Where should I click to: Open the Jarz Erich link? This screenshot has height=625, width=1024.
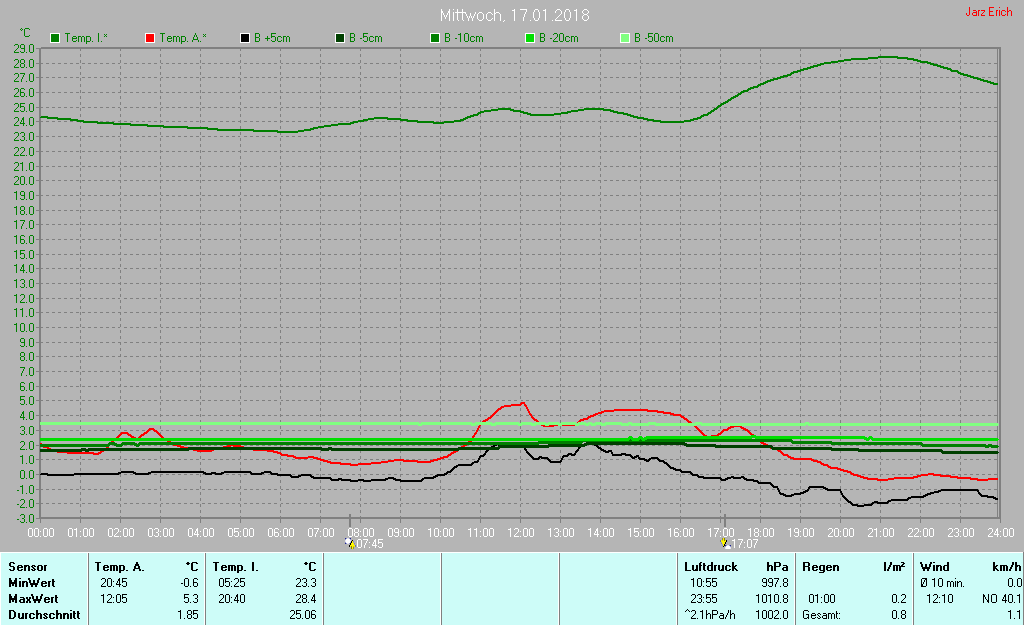[988, 13]
